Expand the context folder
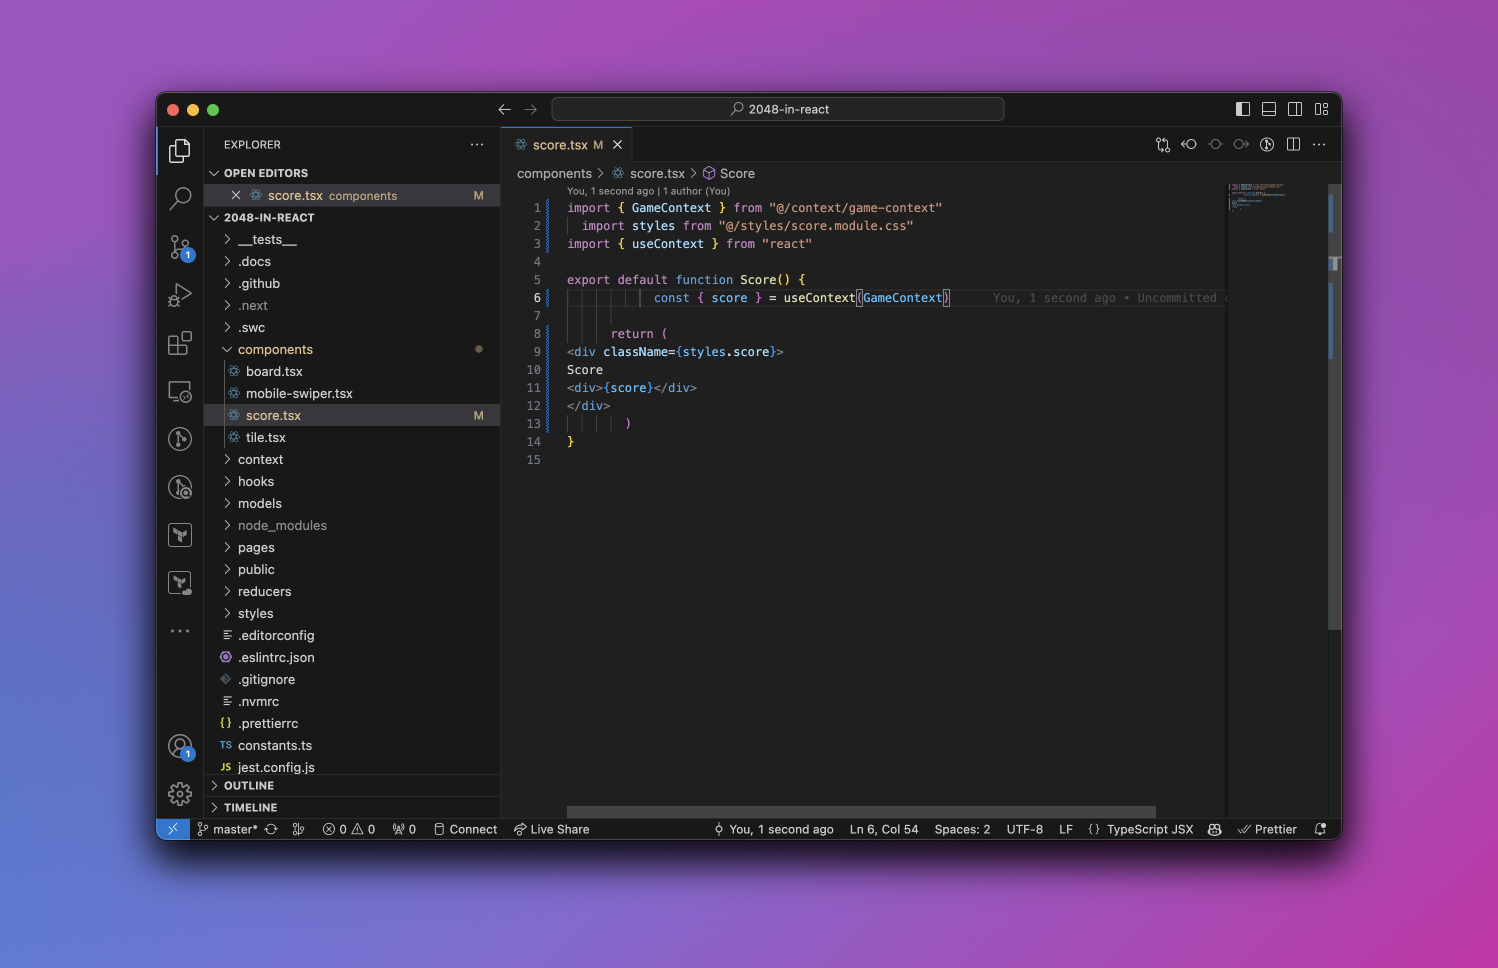The image size is (1498, 968). [353, 460]
